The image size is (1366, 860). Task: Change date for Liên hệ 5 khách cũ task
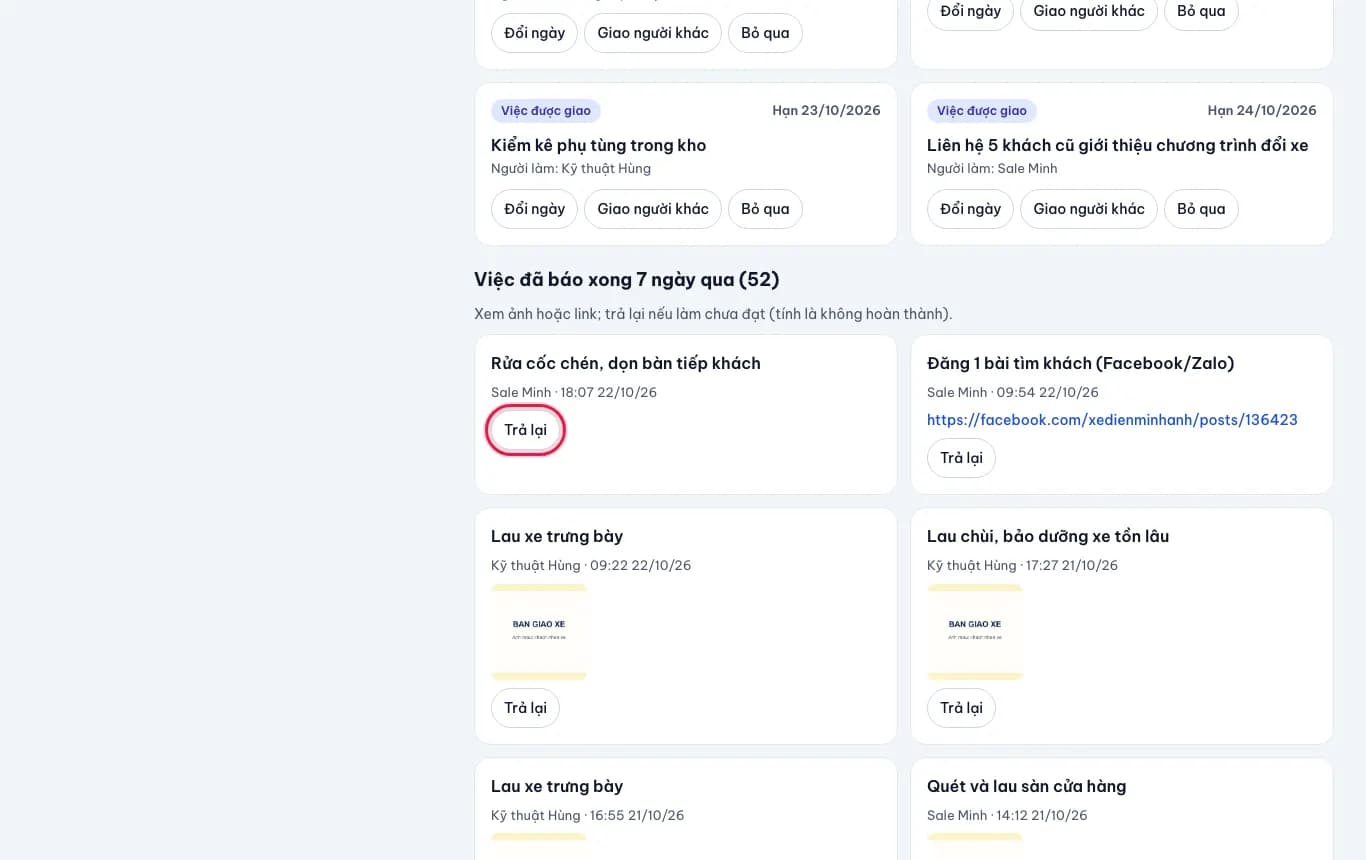click(x=970, y=209)
